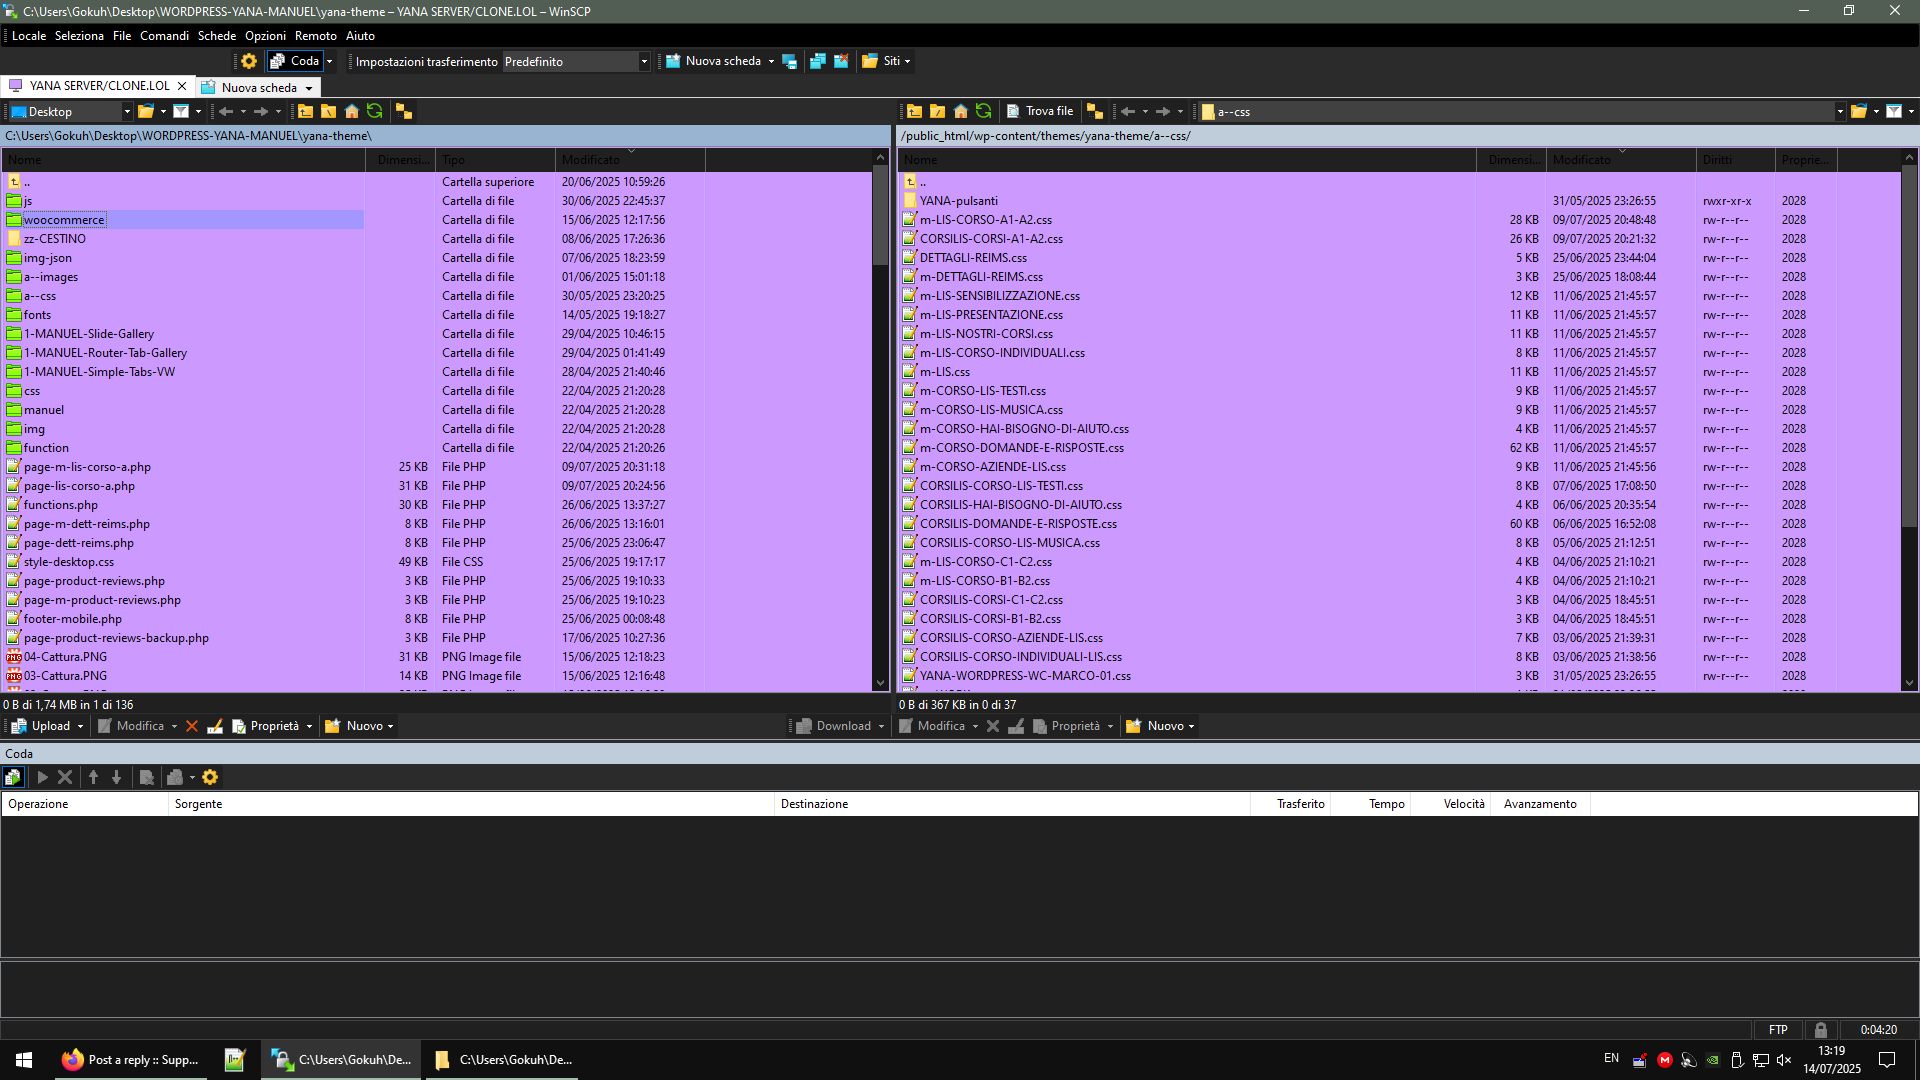Image resolution: width=1920 pixels, height=1080 pixels.
Task: Toggle local file filter icon
Action: pyautogui.click(x=181, y=111)
